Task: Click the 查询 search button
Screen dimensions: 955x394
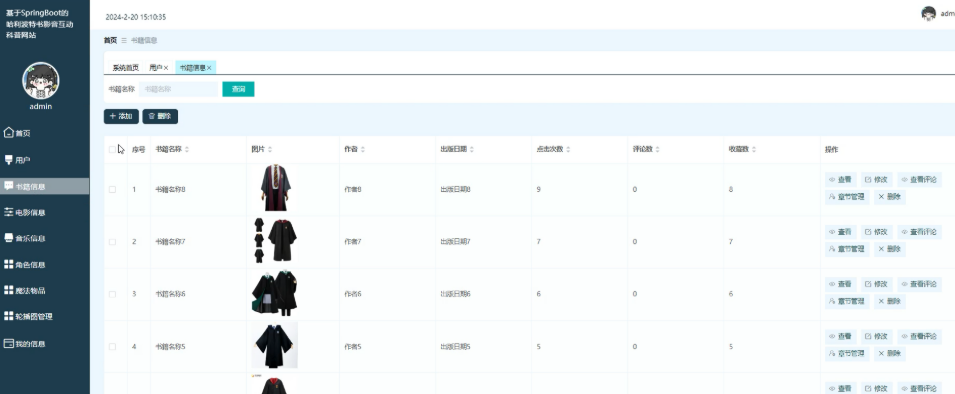Action: click(238, 89)
